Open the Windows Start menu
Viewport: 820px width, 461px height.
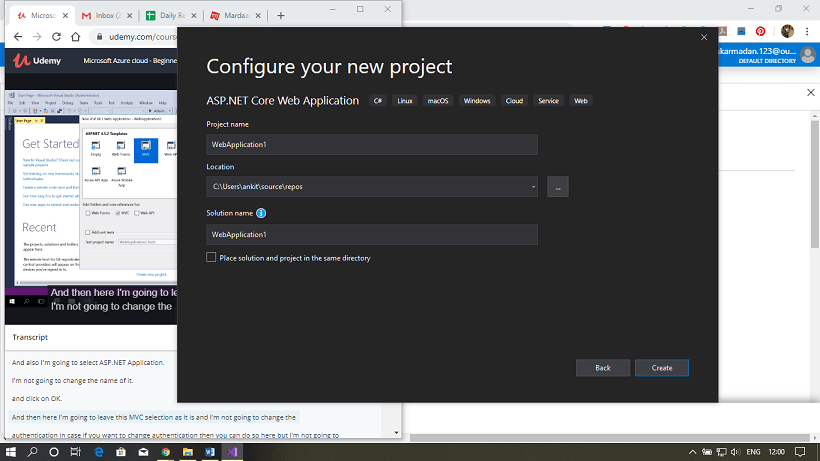pyautogui.click(x=10, y=452)
